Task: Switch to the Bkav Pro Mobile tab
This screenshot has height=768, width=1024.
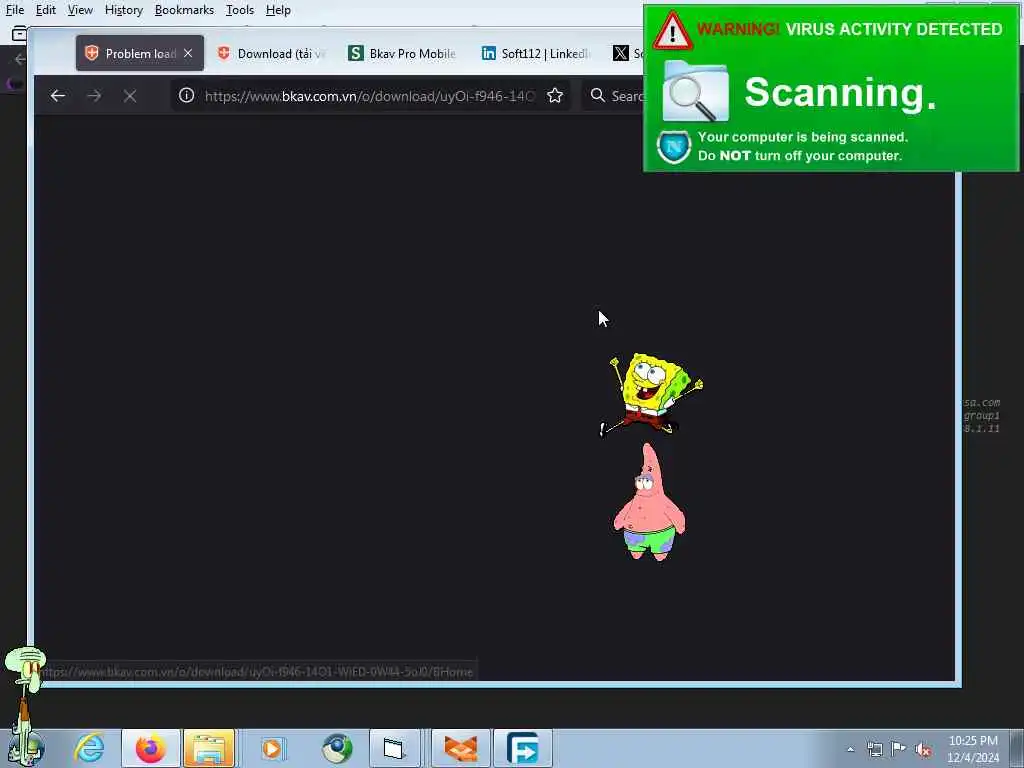Action: pos(402,54)
